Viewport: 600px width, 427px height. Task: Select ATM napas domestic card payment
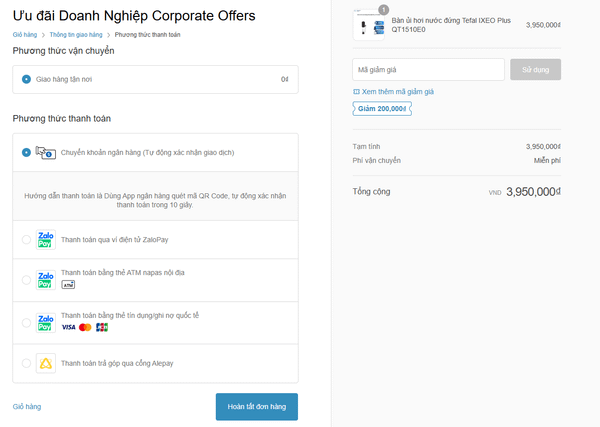(26, 279)
